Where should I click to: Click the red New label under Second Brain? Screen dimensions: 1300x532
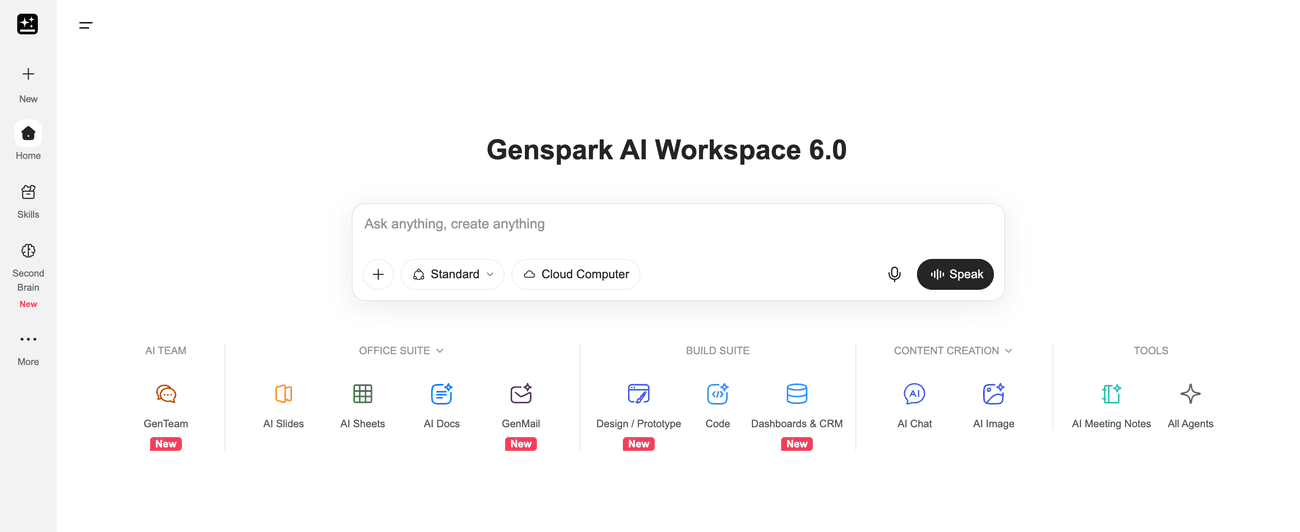(28, 304)
